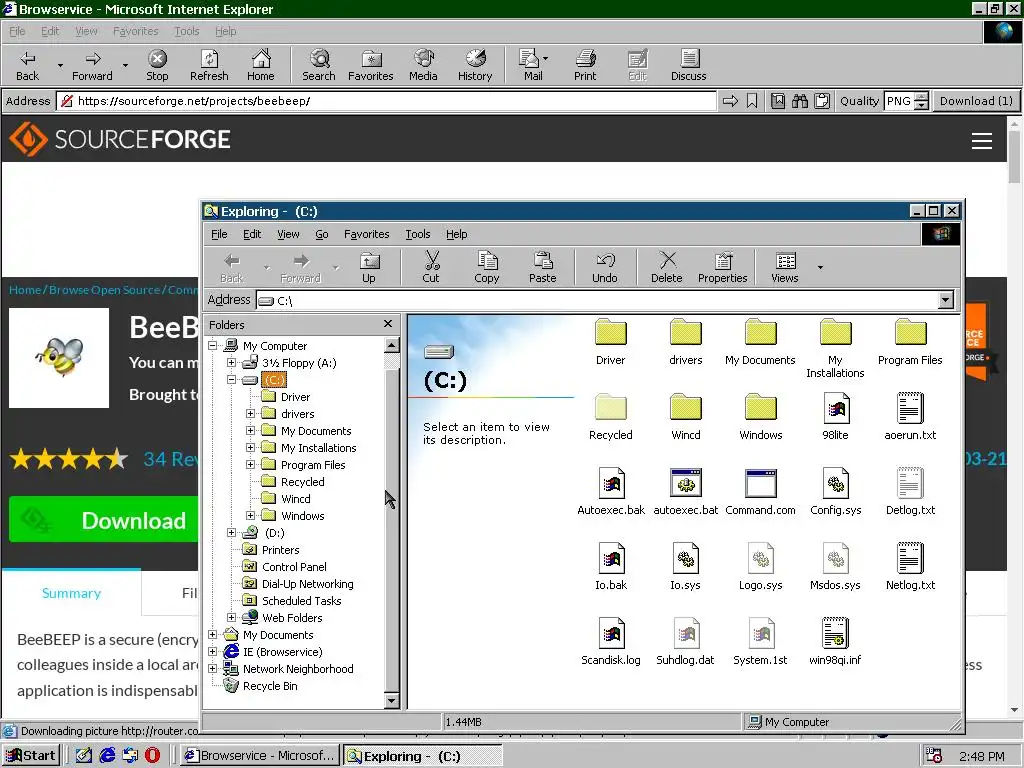Select the Program Files folder icon

tap(910, 332)
